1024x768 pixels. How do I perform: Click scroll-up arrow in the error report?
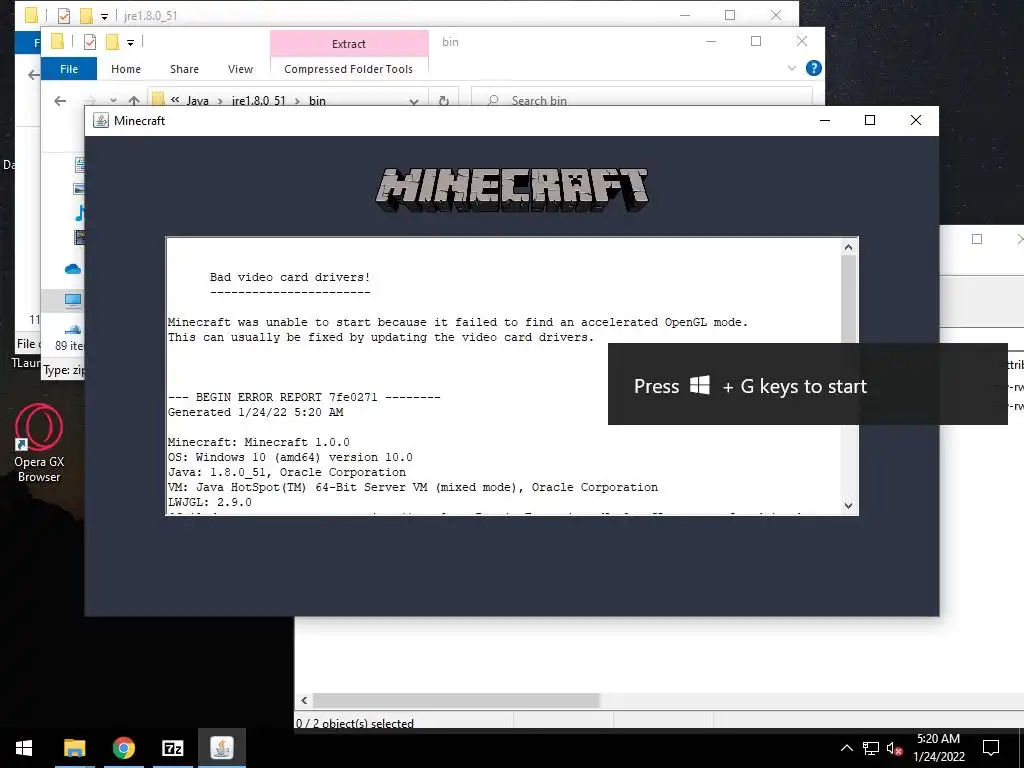(x=848, y=247)
